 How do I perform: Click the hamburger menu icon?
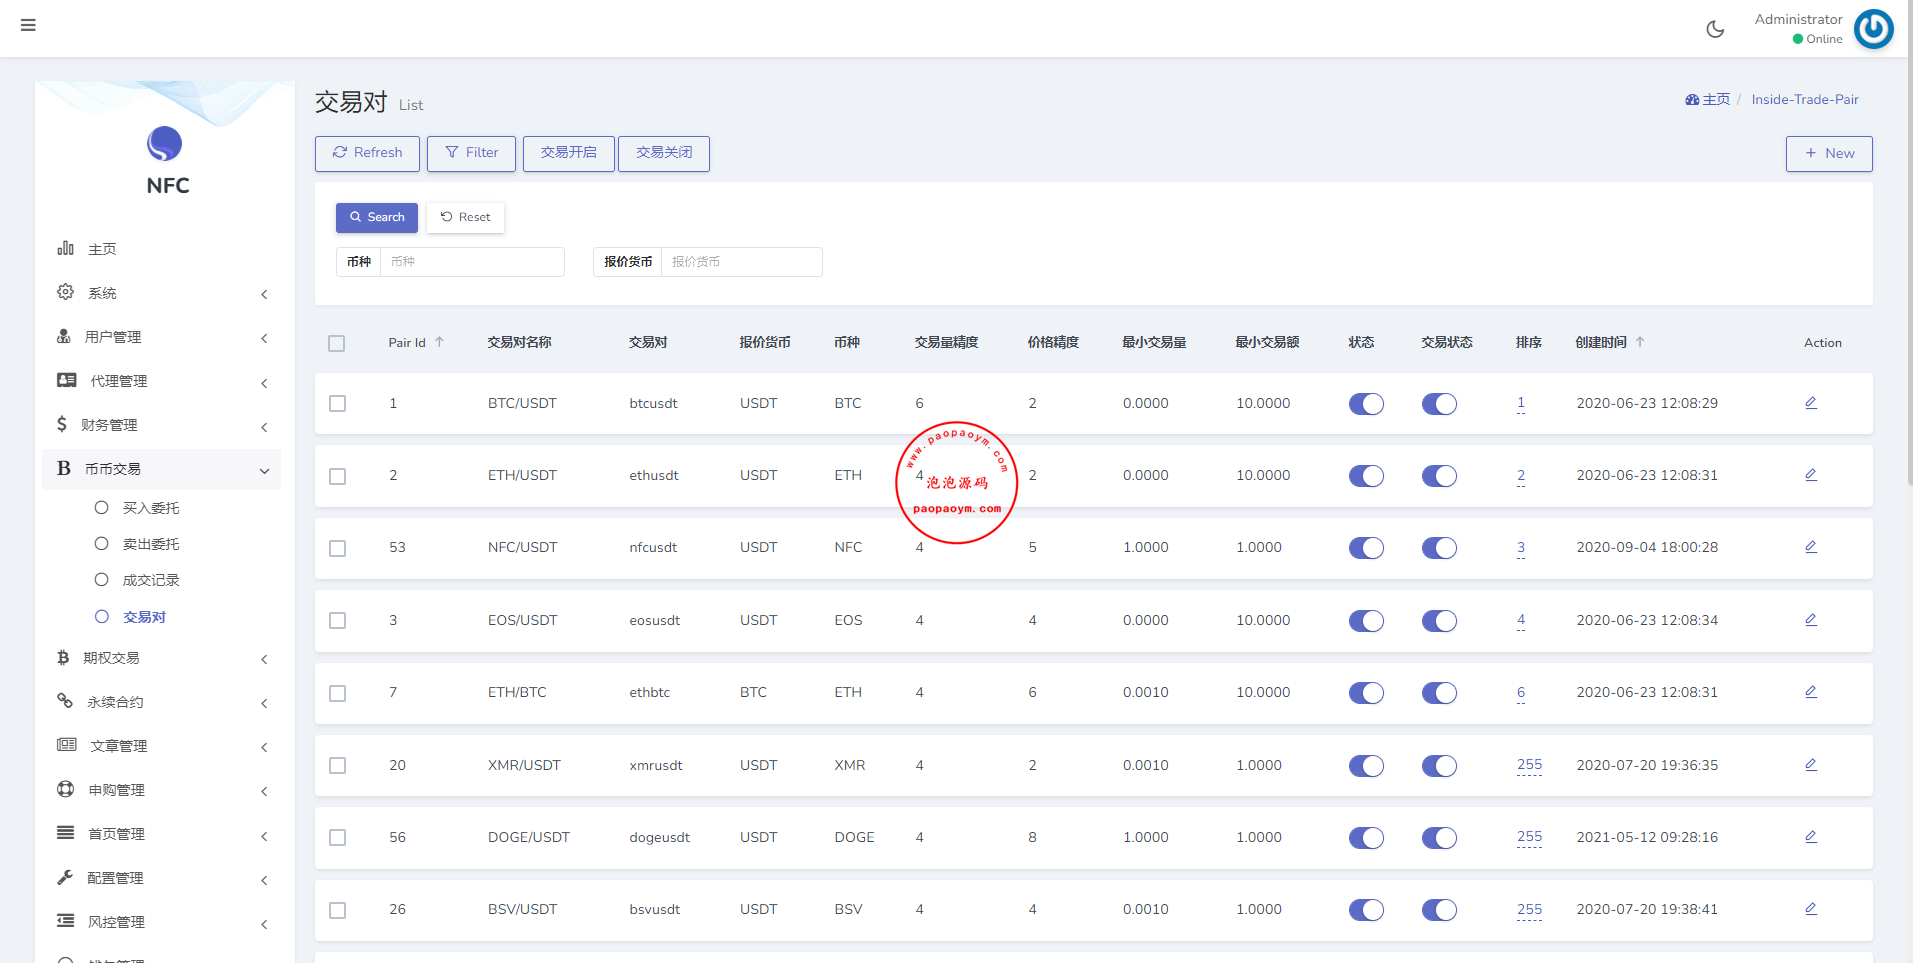pos(28,25)
